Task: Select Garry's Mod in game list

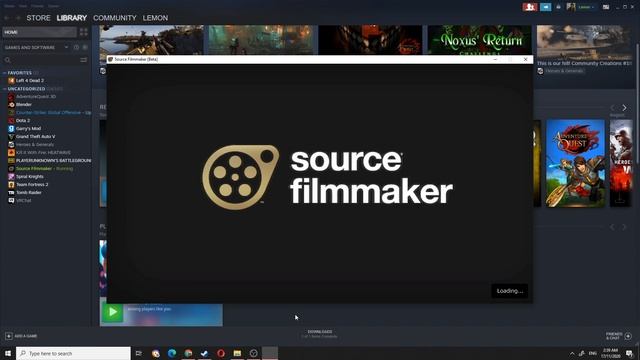Action: 29,129
